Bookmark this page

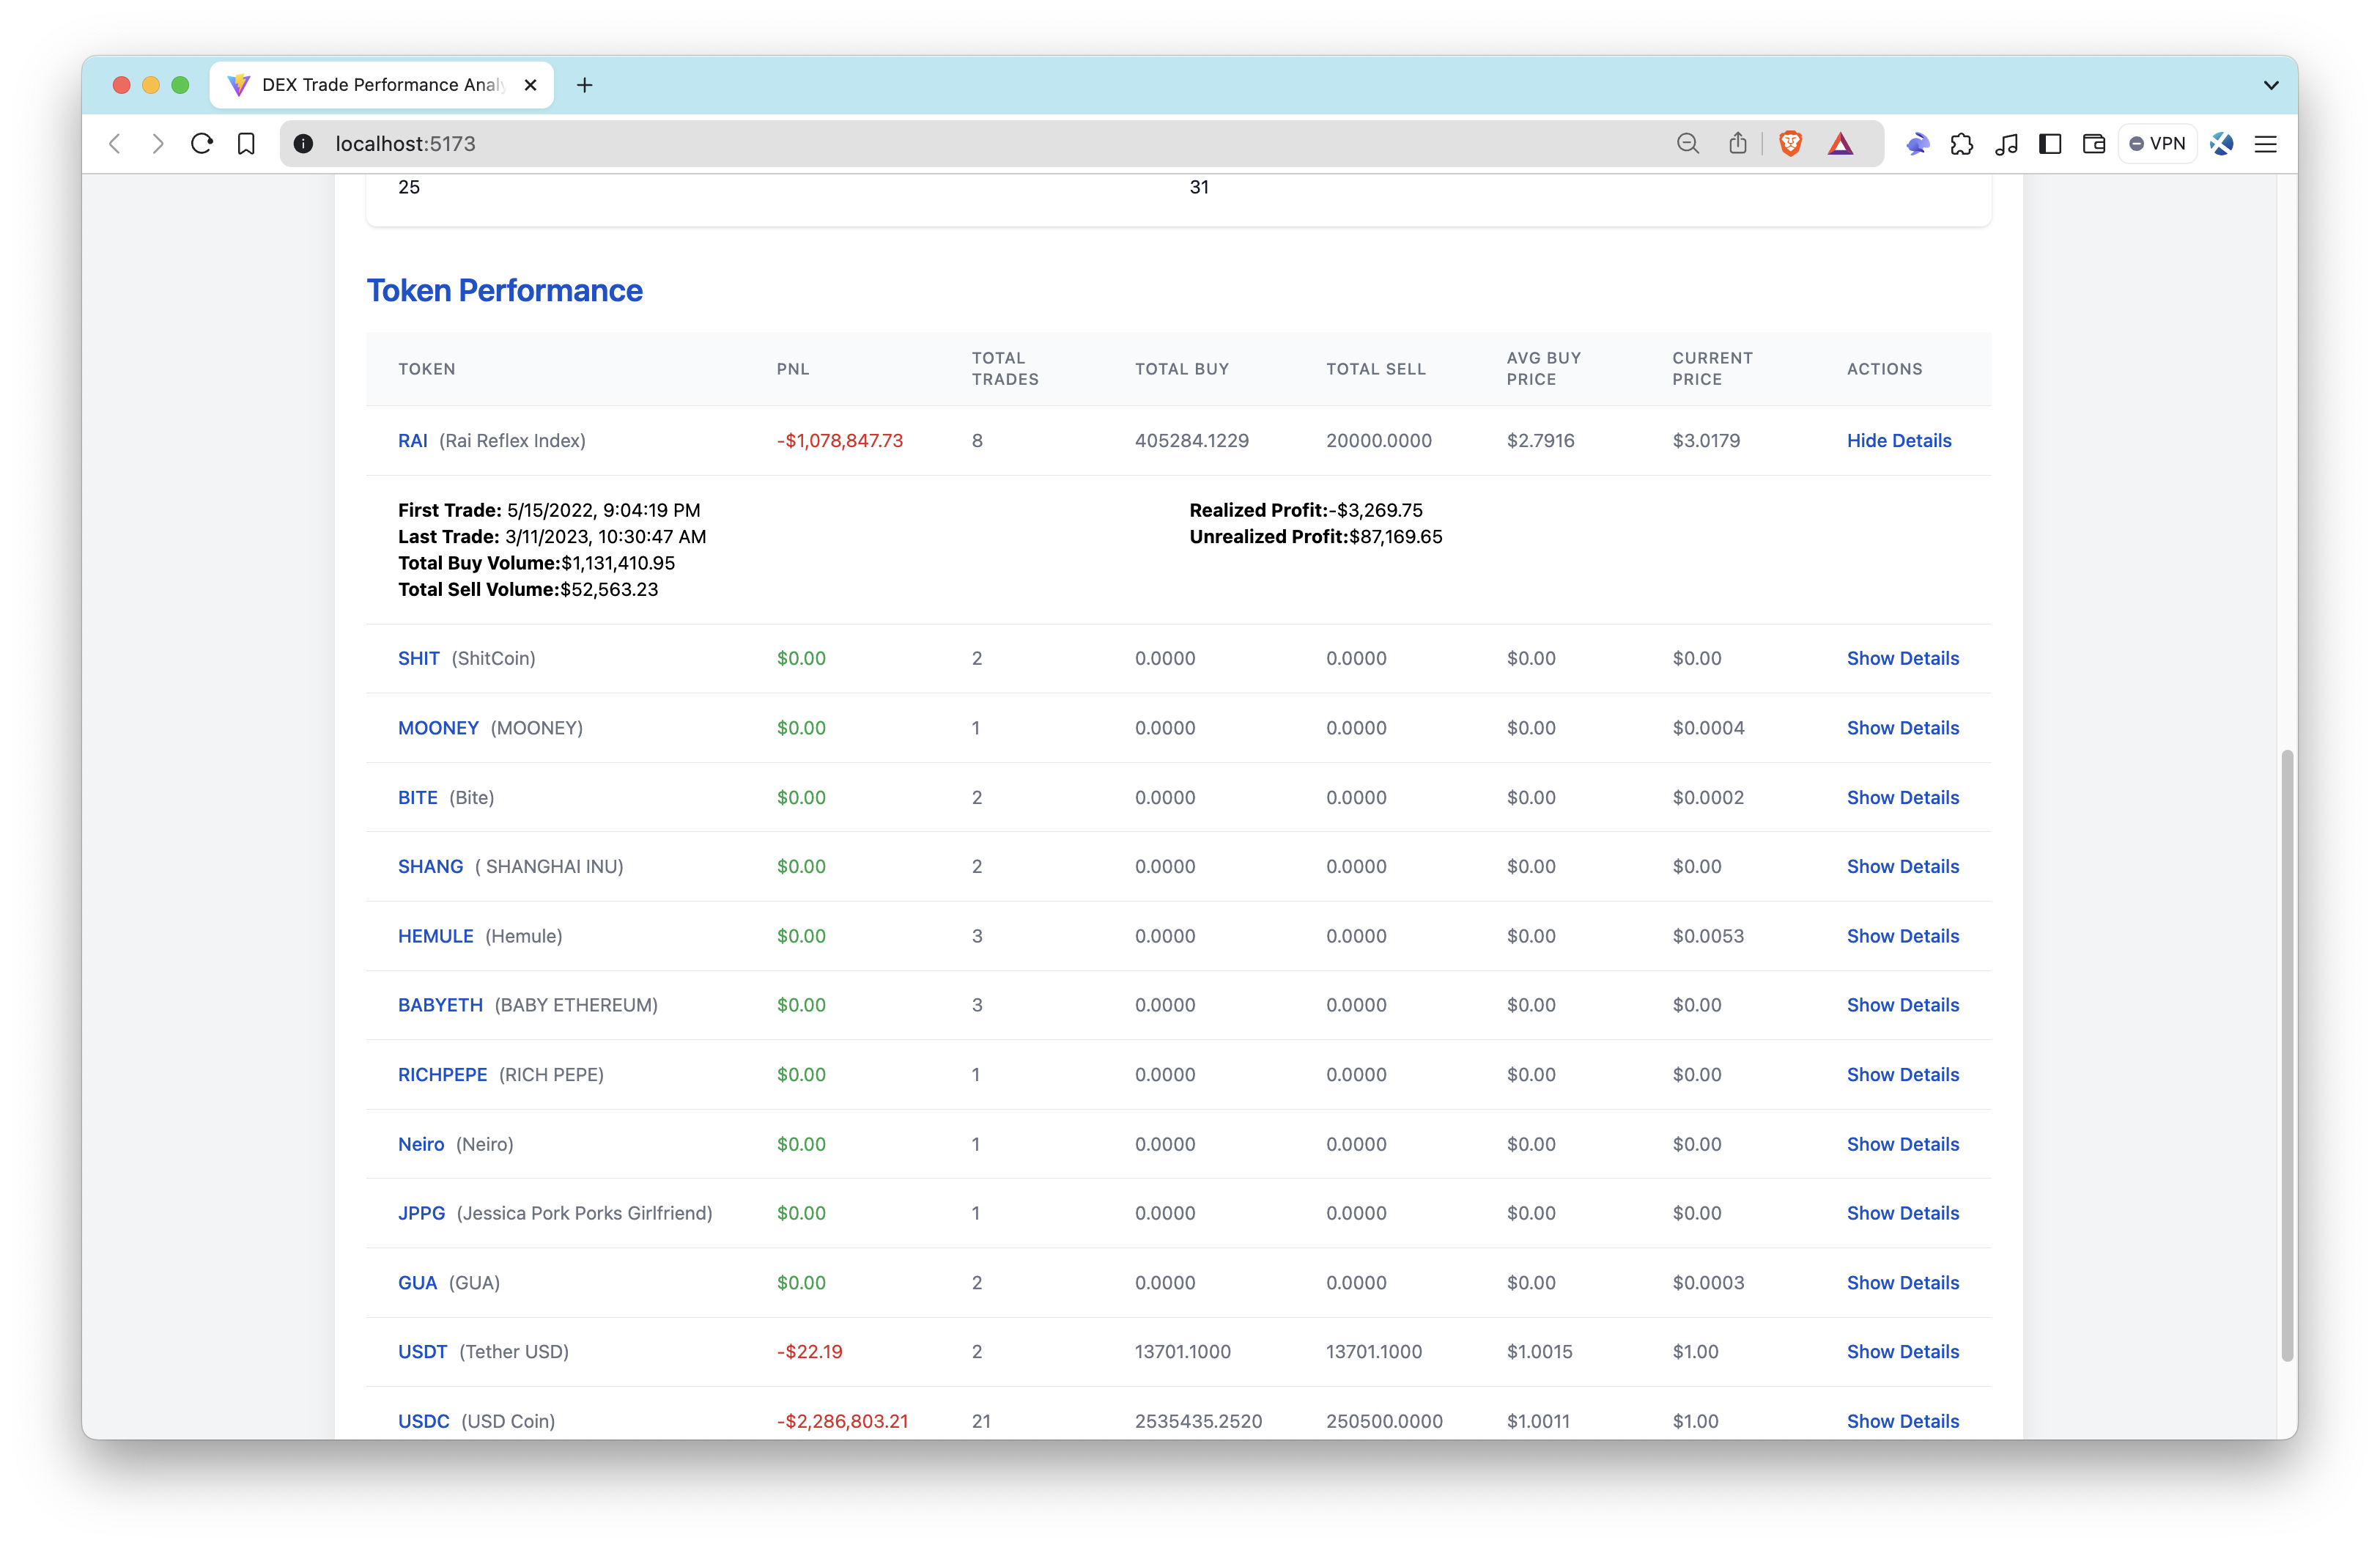pyautogui.click(x=246, y=144)
